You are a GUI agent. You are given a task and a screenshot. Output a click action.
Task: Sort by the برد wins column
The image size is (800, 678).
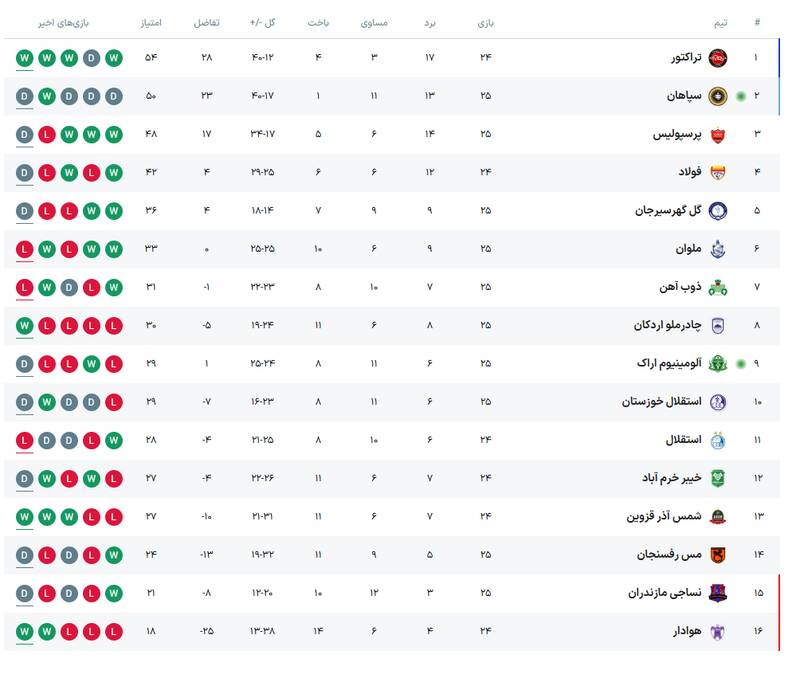pyautogui.click(x=430, y=22)
